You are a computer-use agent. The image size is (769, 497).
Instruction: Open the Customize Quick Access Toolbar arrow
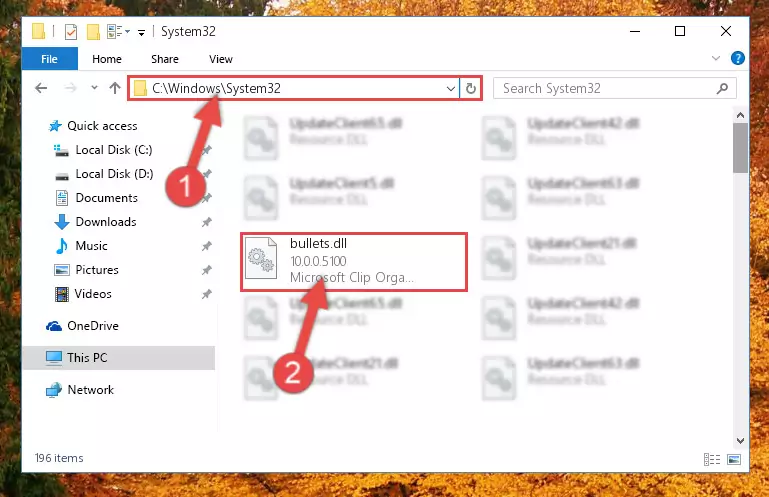141,32
